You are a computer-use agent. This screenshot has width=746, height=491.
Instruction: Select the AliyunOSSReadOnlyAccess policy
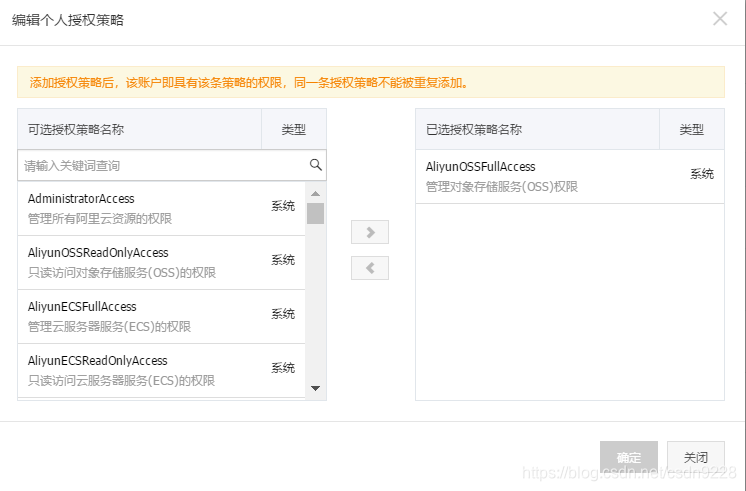(161, 263)
